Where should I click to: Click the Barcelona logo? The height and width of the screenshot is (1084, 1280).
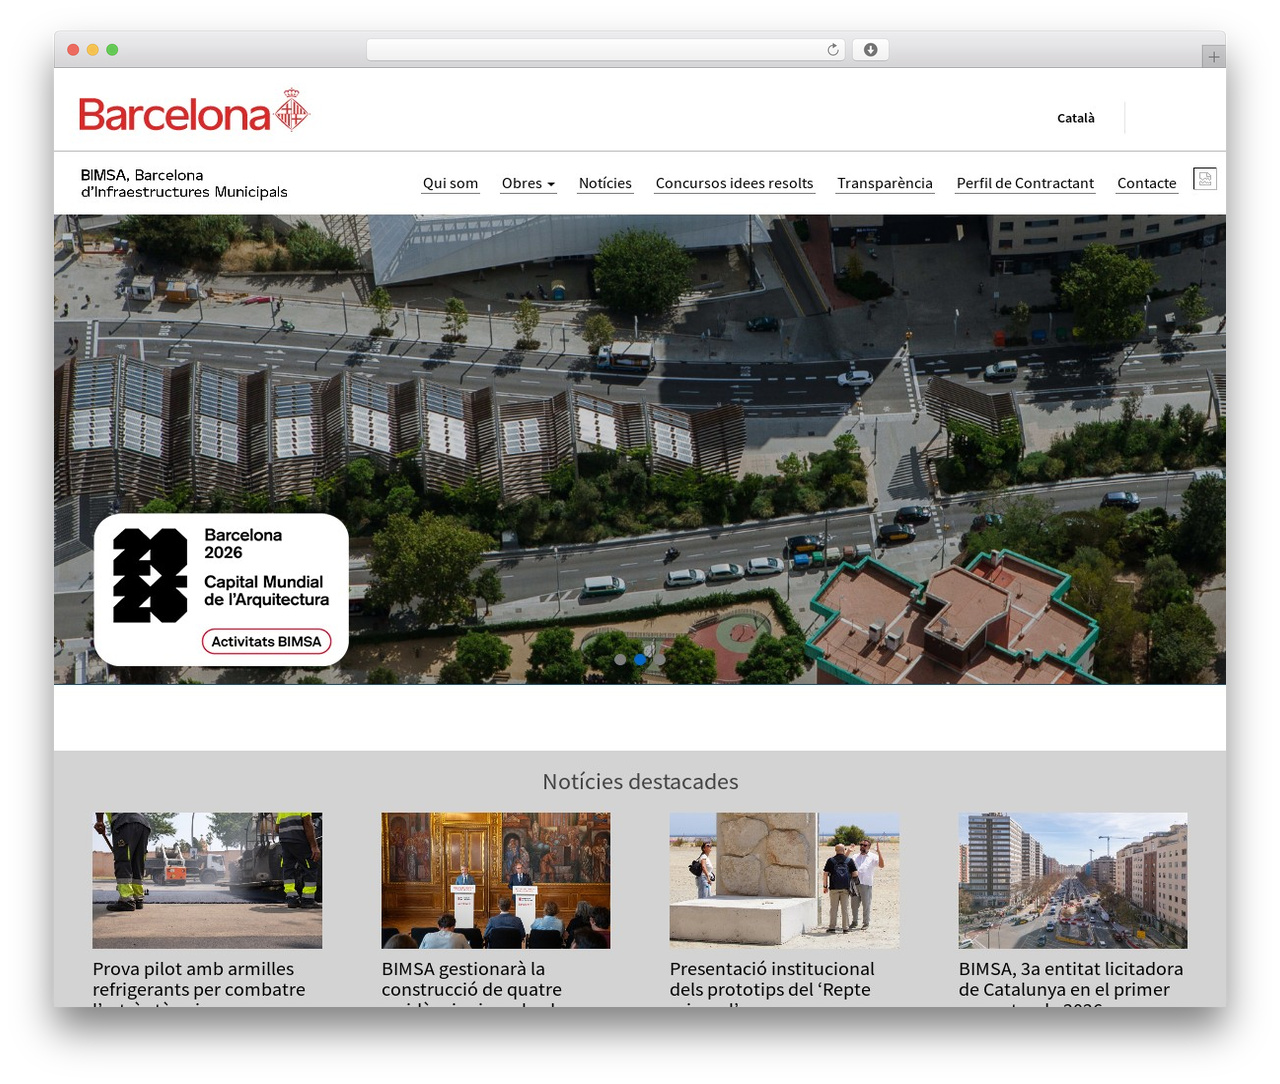(x=194, y=111)
